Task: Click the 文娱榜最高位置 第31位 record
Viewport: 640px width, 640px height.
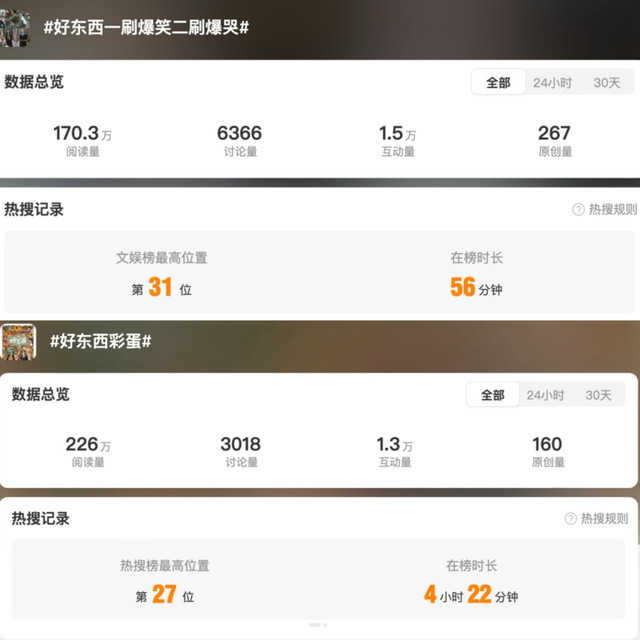Action: pos(162,274)
